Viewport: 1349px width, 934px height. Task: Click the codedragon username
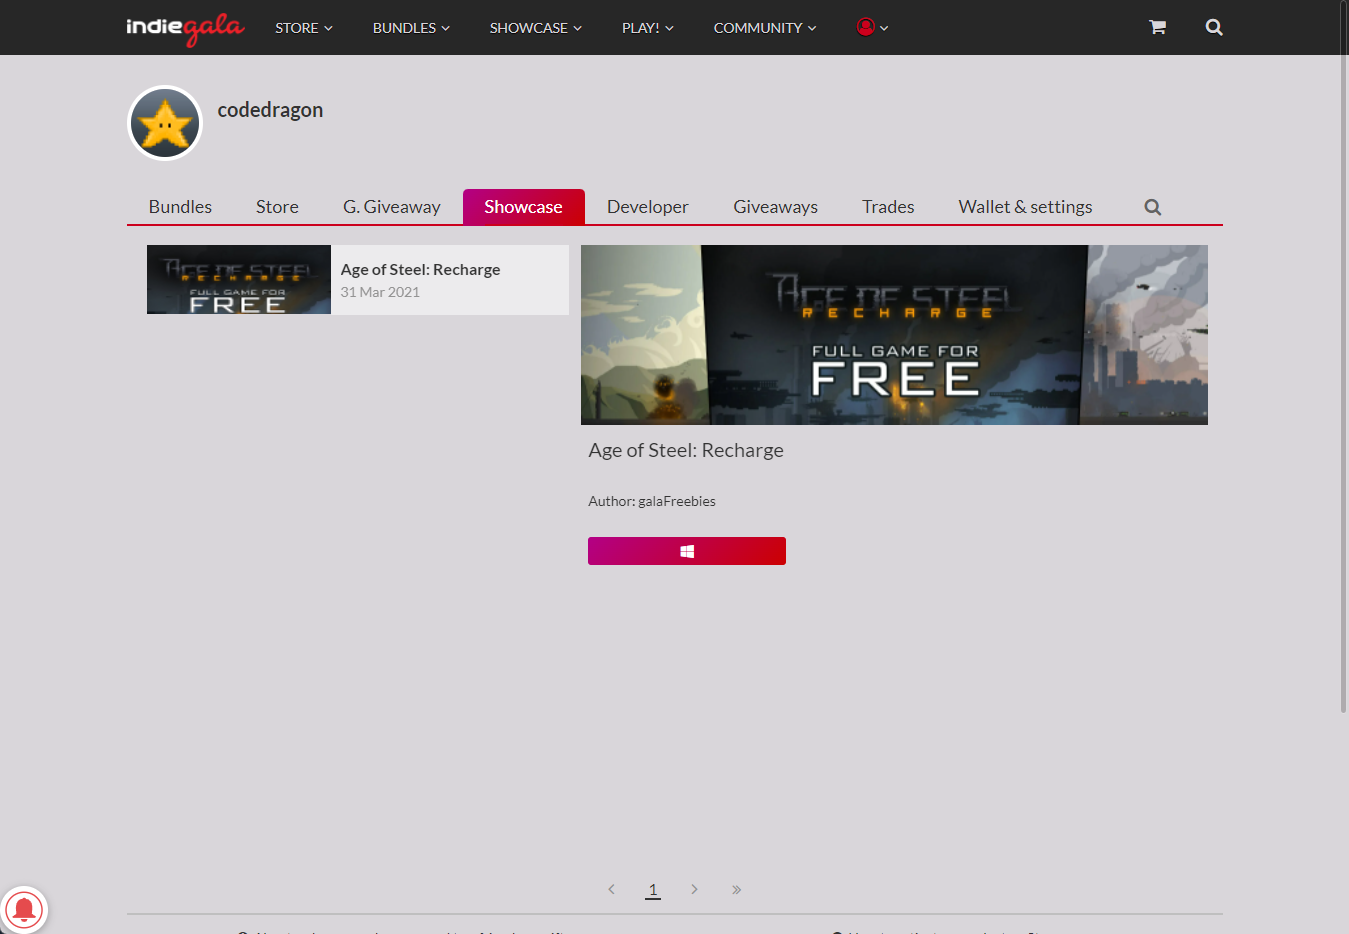point(270,110)
